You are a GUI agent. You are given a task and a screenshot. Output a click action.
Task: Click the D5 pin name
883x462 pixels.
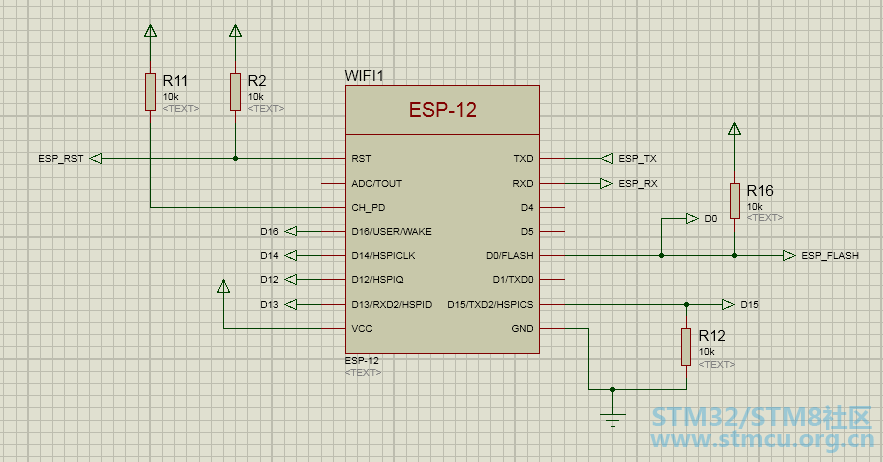tap(527, 232)
